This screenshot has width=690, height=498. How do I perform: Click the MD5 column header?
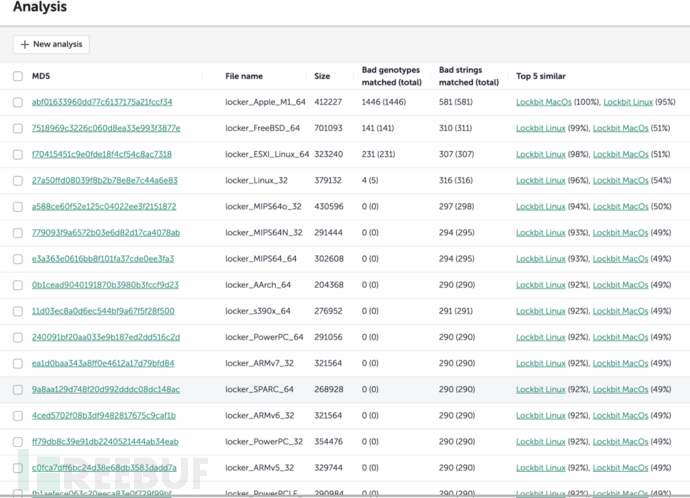pos(41,76)
